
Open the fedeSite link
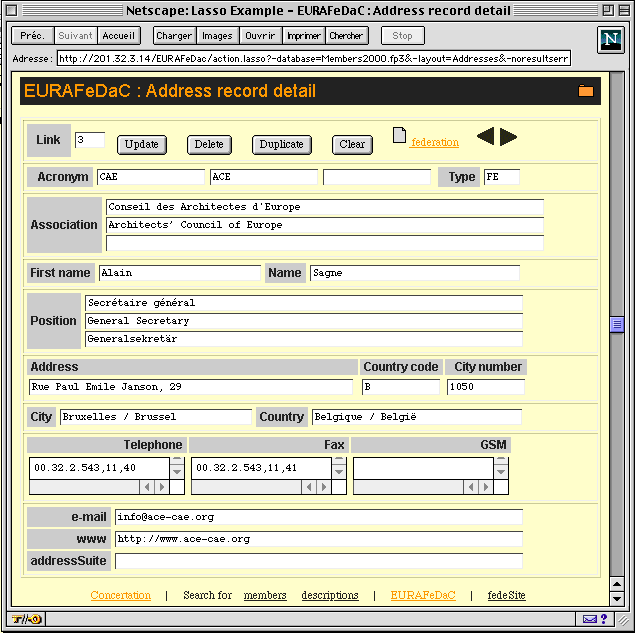pyautogui.click(x=507, y=595)
